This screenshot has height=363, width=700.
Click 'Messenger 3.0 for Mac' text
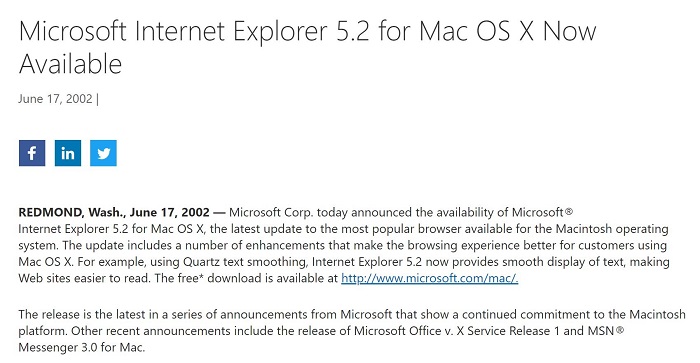pos(82,347)
